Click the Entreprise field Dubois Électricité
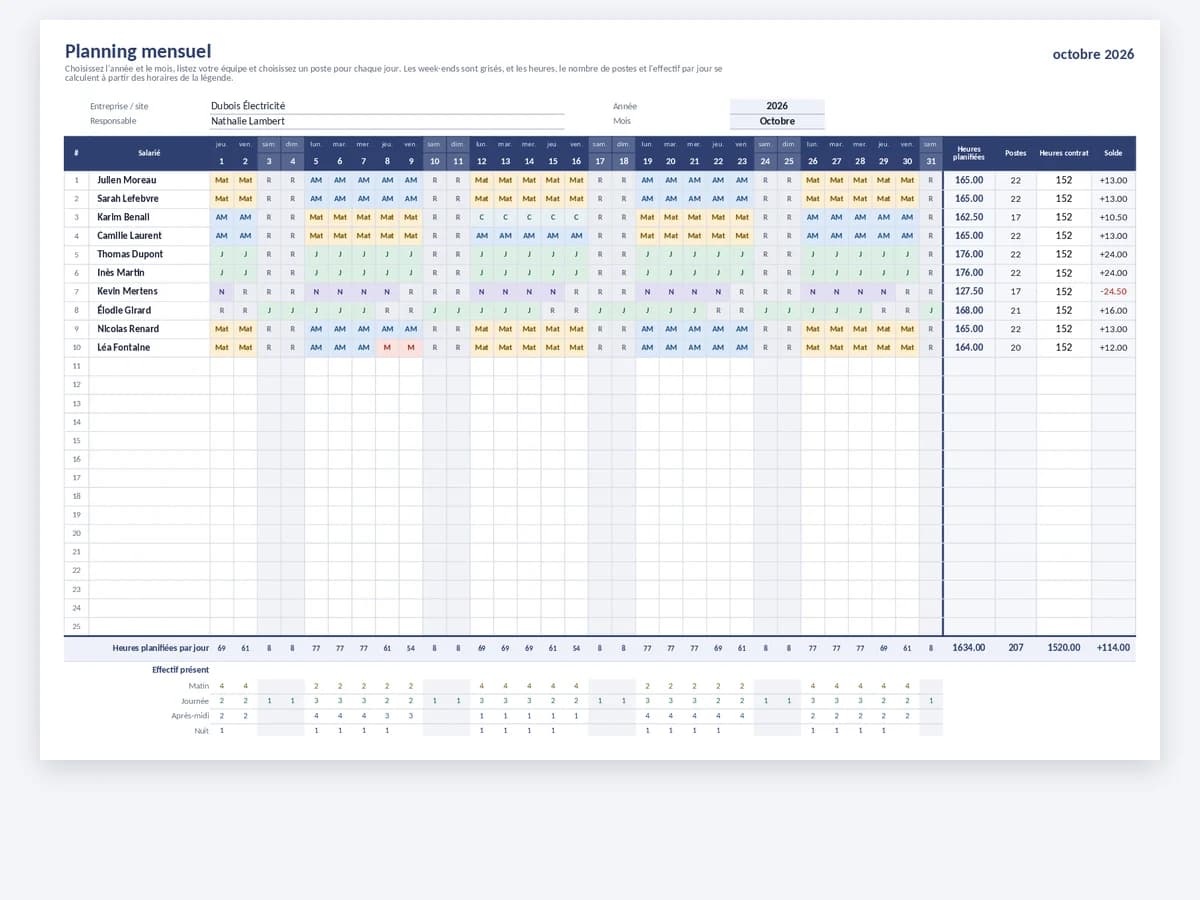 pyautogui.click(x=387, y=106)
